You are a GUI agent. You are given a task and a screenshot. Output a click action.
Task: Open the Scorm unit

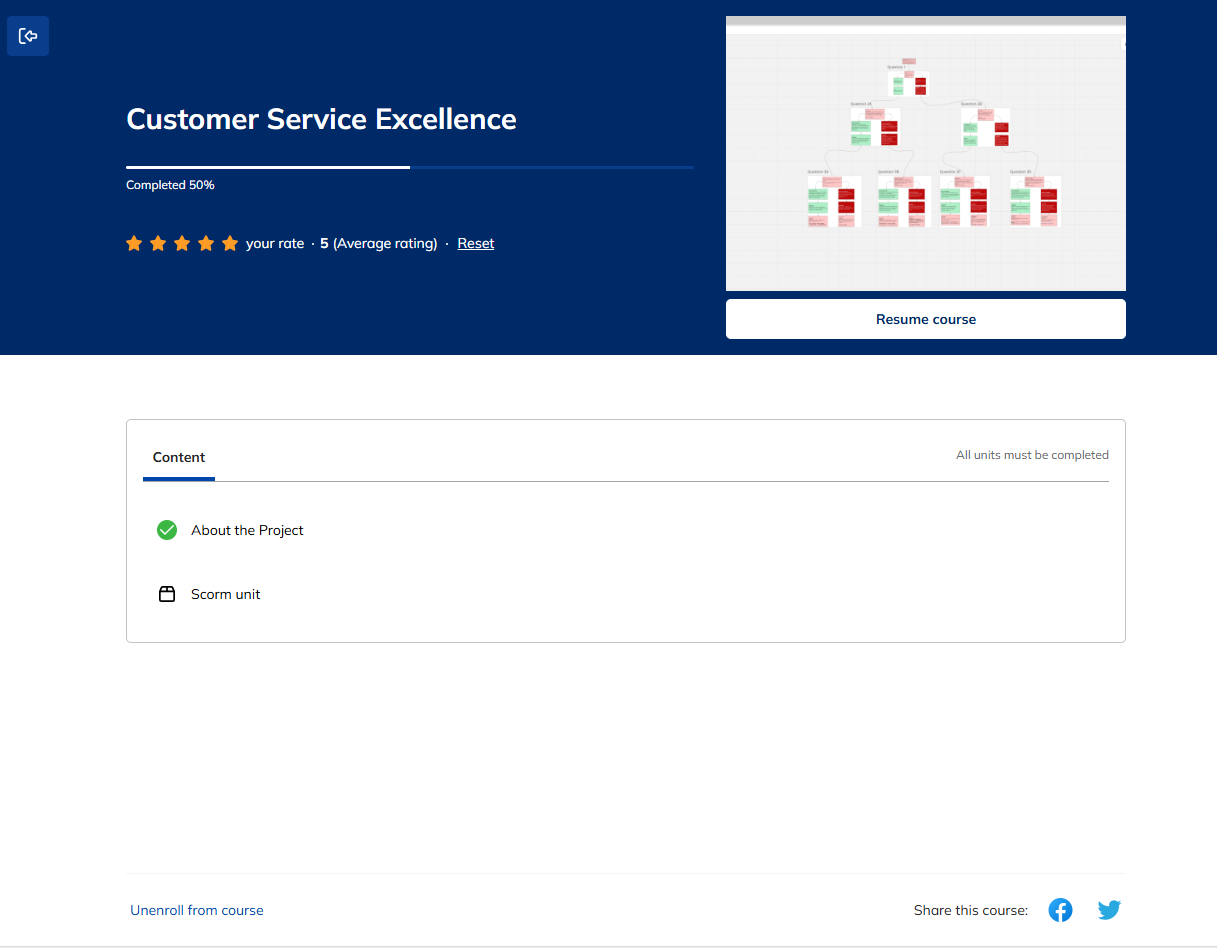225,593
